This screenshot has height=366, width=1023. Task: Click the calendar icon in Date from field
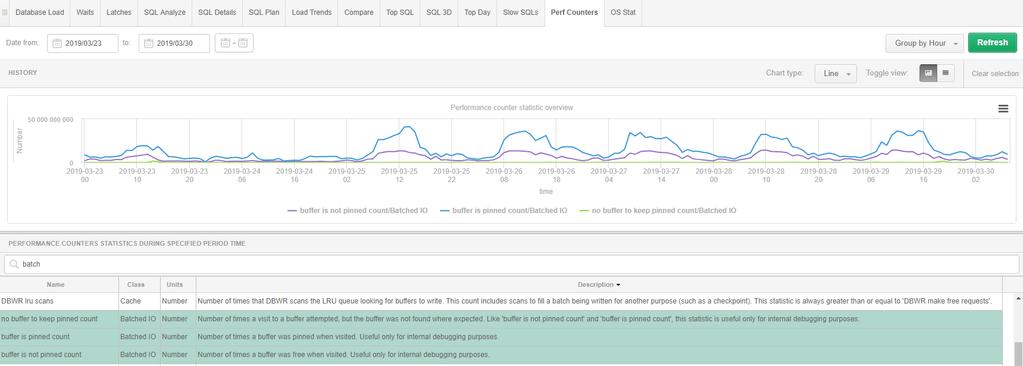click(57, 44)
